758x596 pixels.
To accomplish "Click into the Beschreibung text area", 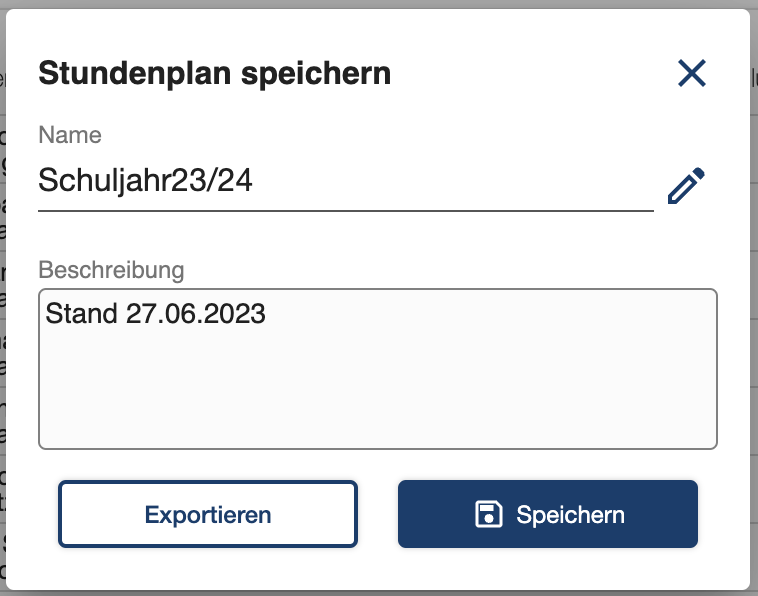I will pyautogui.click(x=378, y=369).
